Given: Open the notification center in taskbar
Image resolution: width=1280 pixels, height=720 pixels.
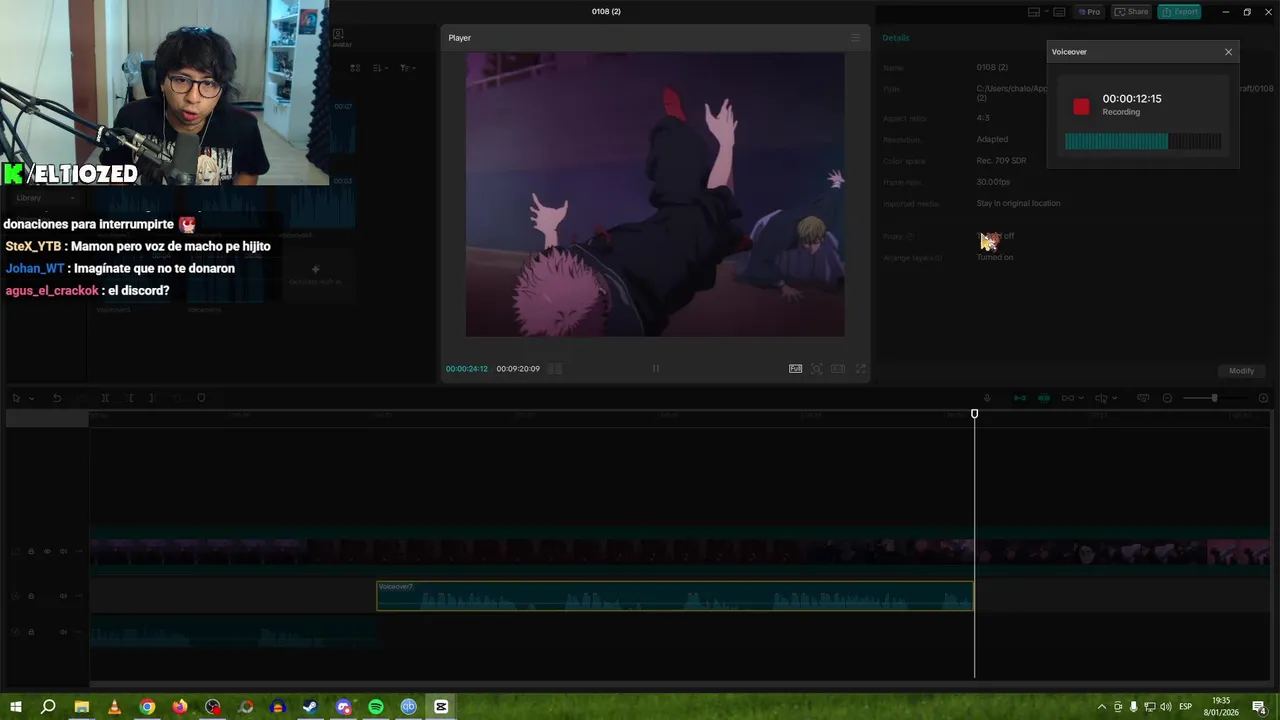Looking at the screenshot, I should (x=1259, y=707).
